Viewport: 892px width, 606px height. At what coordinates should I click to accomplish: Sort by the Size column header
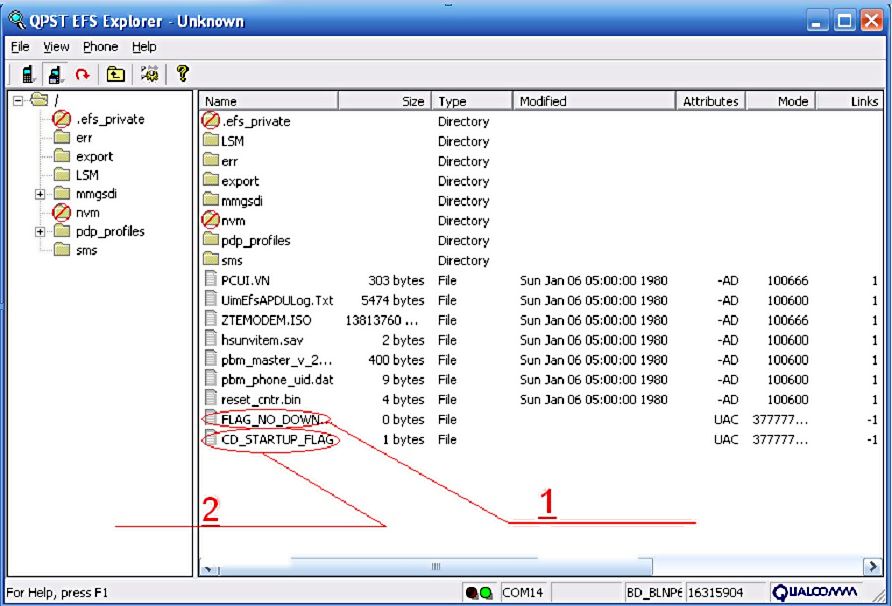click(385, 101)
